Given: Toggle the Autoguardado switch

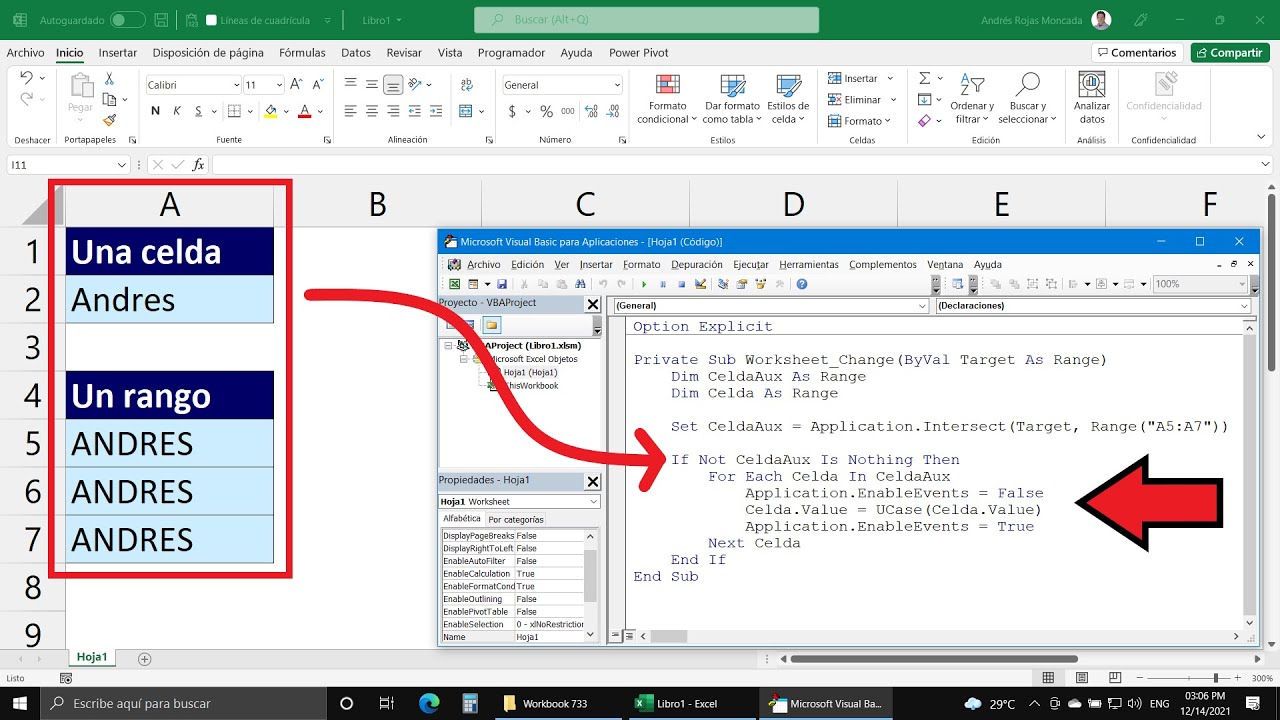Looking at the screenshot, I should click(127, 20).
